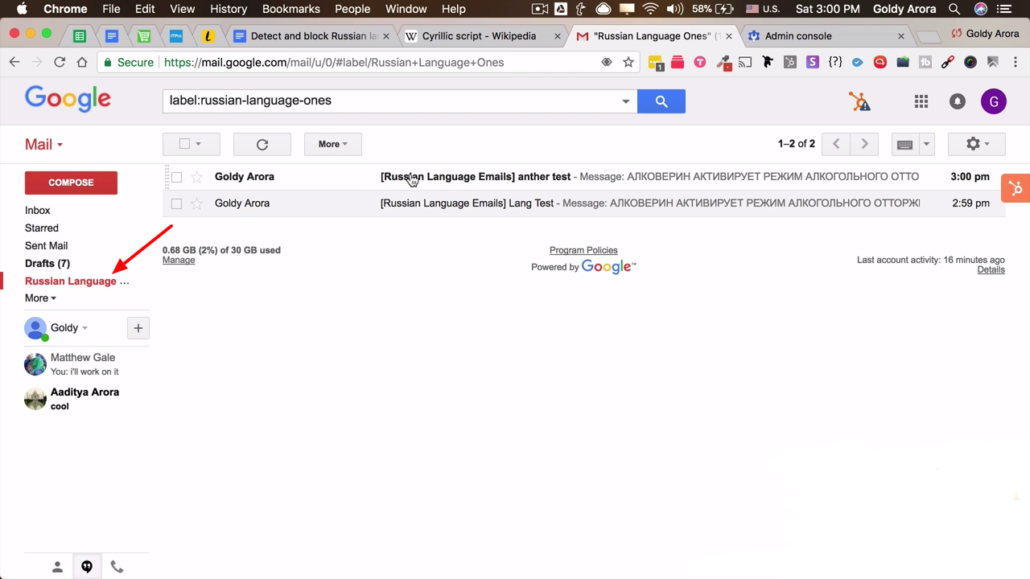Open 'Lang Test' email subject
Screen dimensions: 1030x579
tap(466, 204)
